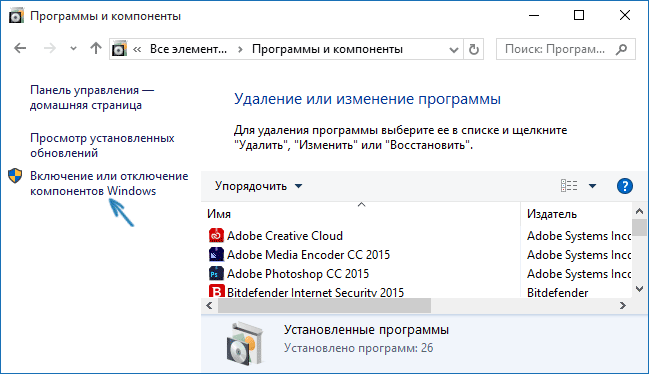Expand the address bar history chevron
Image resolution: width=649 pixels, height=374 pixels.
click(454, 50)
